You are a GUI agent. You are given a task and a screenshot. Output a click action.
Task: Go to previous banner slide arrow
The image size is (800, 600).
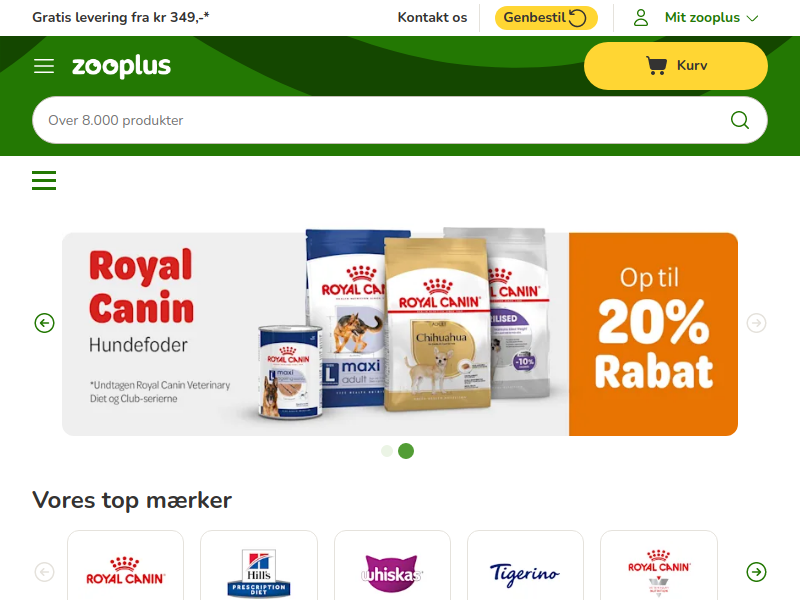pyautogui.click(x=44, y=323)
